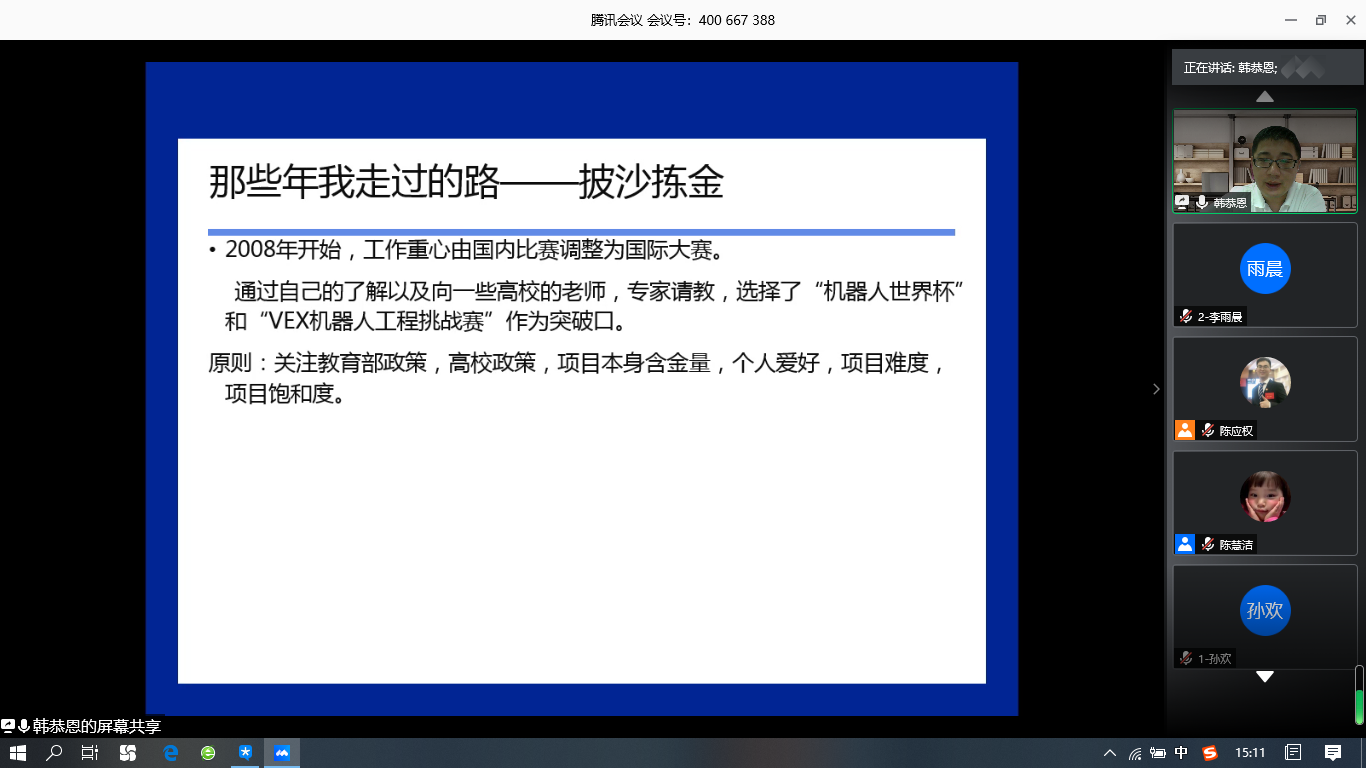
Task: Open the 360 browser taskbar icon
Action: pyautogui.click(x=208, y=753)
